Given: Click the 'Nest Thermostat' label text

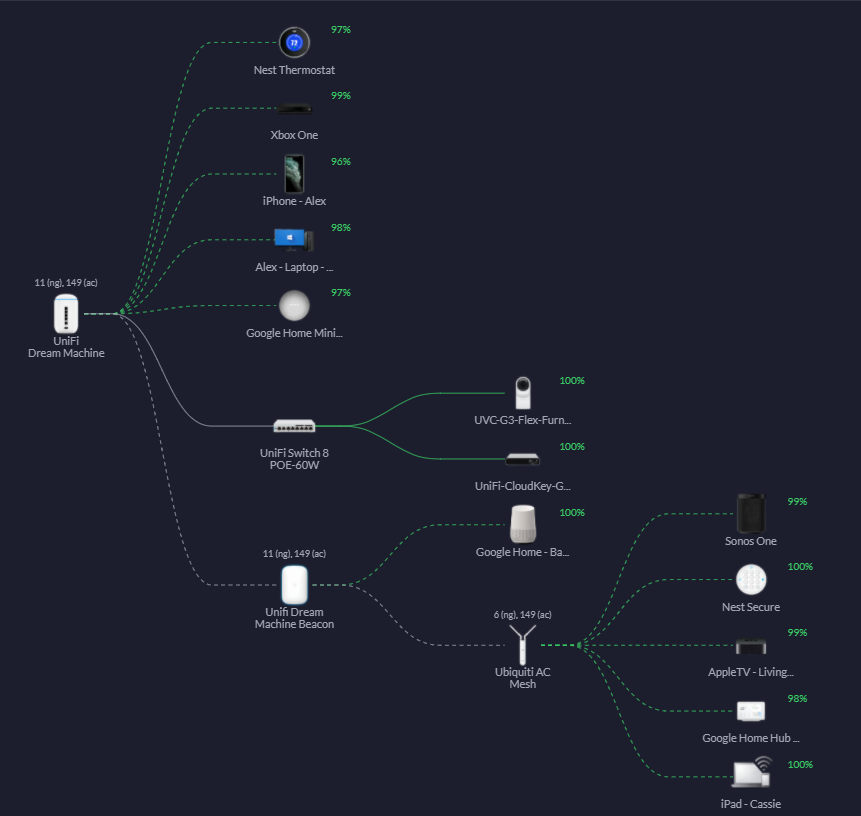Looking at the screenshot, I should 294,70.
